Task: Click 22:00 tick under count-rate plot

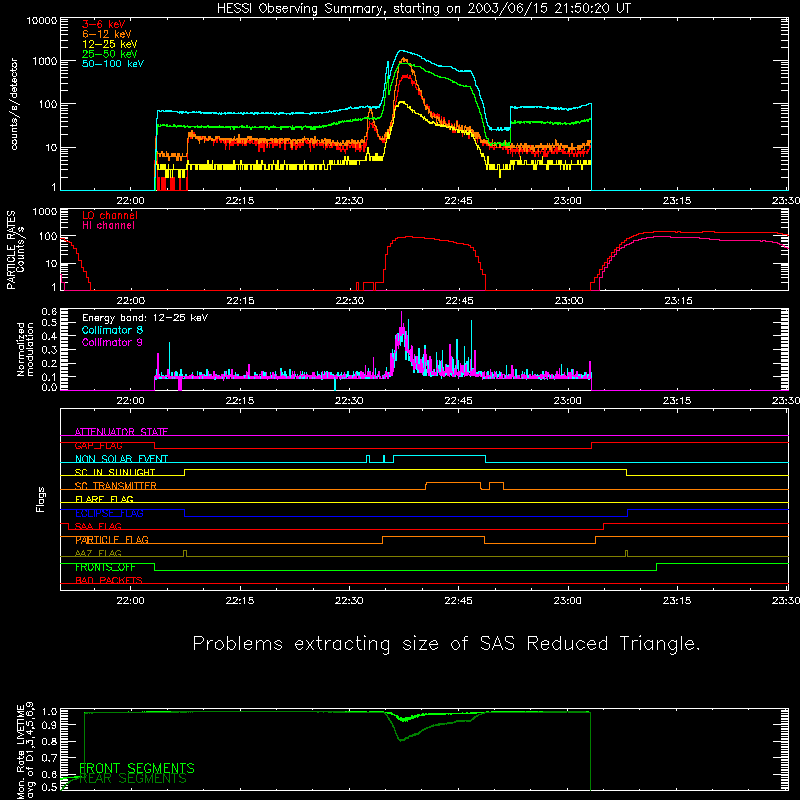Action: 131,201
